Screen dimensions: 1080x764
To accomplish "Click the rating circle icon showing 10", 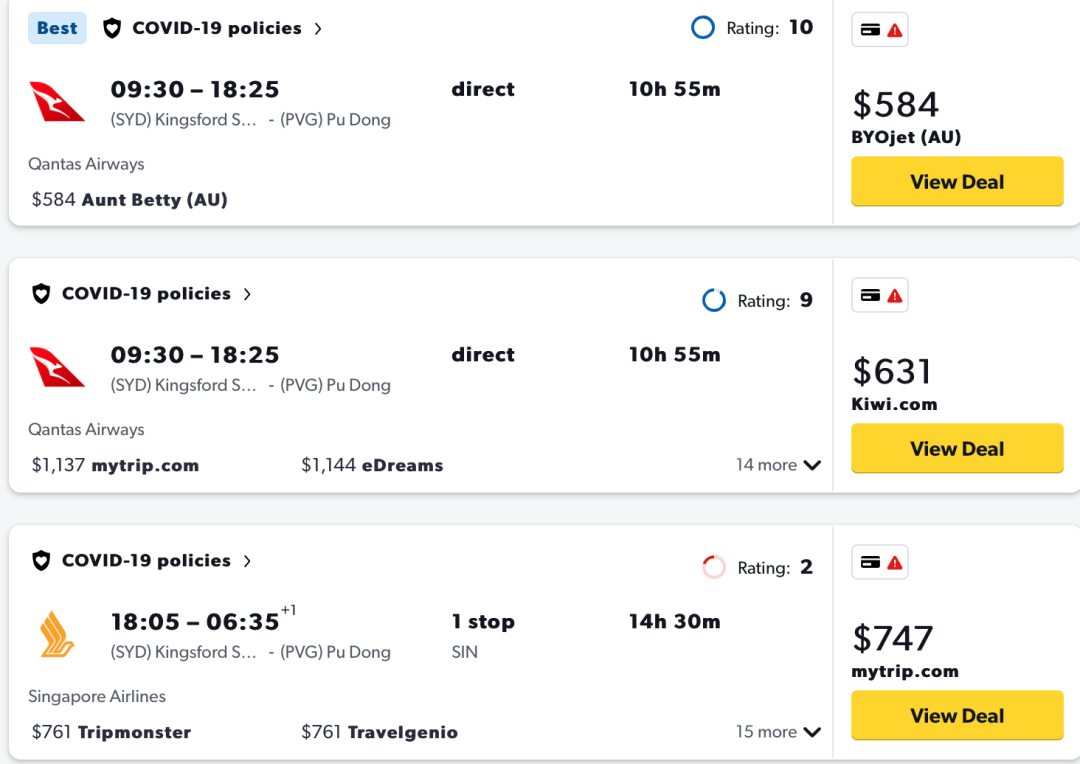I will (x=703, y=28).
